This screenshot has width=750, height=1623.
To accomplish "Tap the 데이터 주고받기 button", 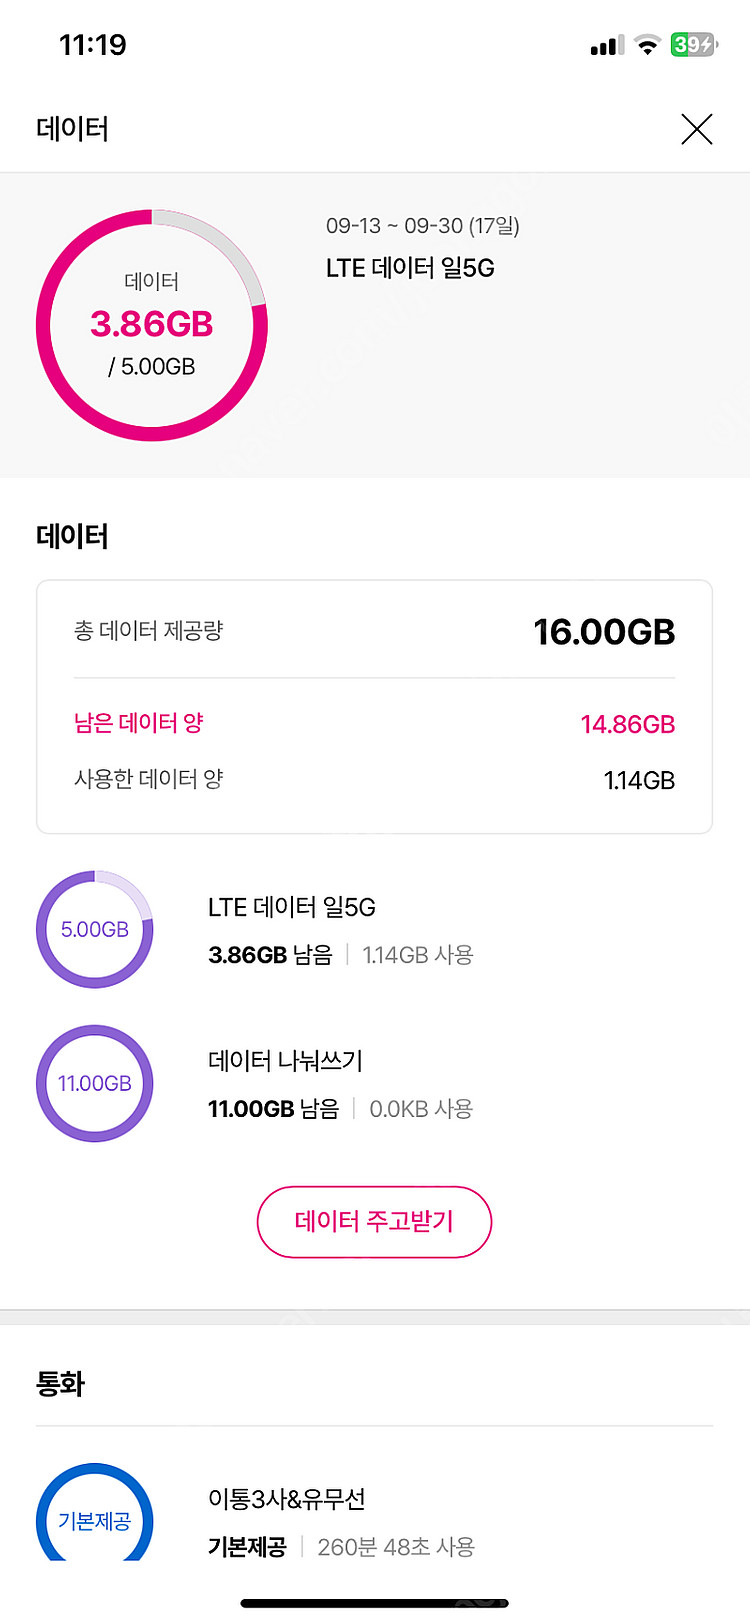I will pyautogui.click(x=374, y=1221).
